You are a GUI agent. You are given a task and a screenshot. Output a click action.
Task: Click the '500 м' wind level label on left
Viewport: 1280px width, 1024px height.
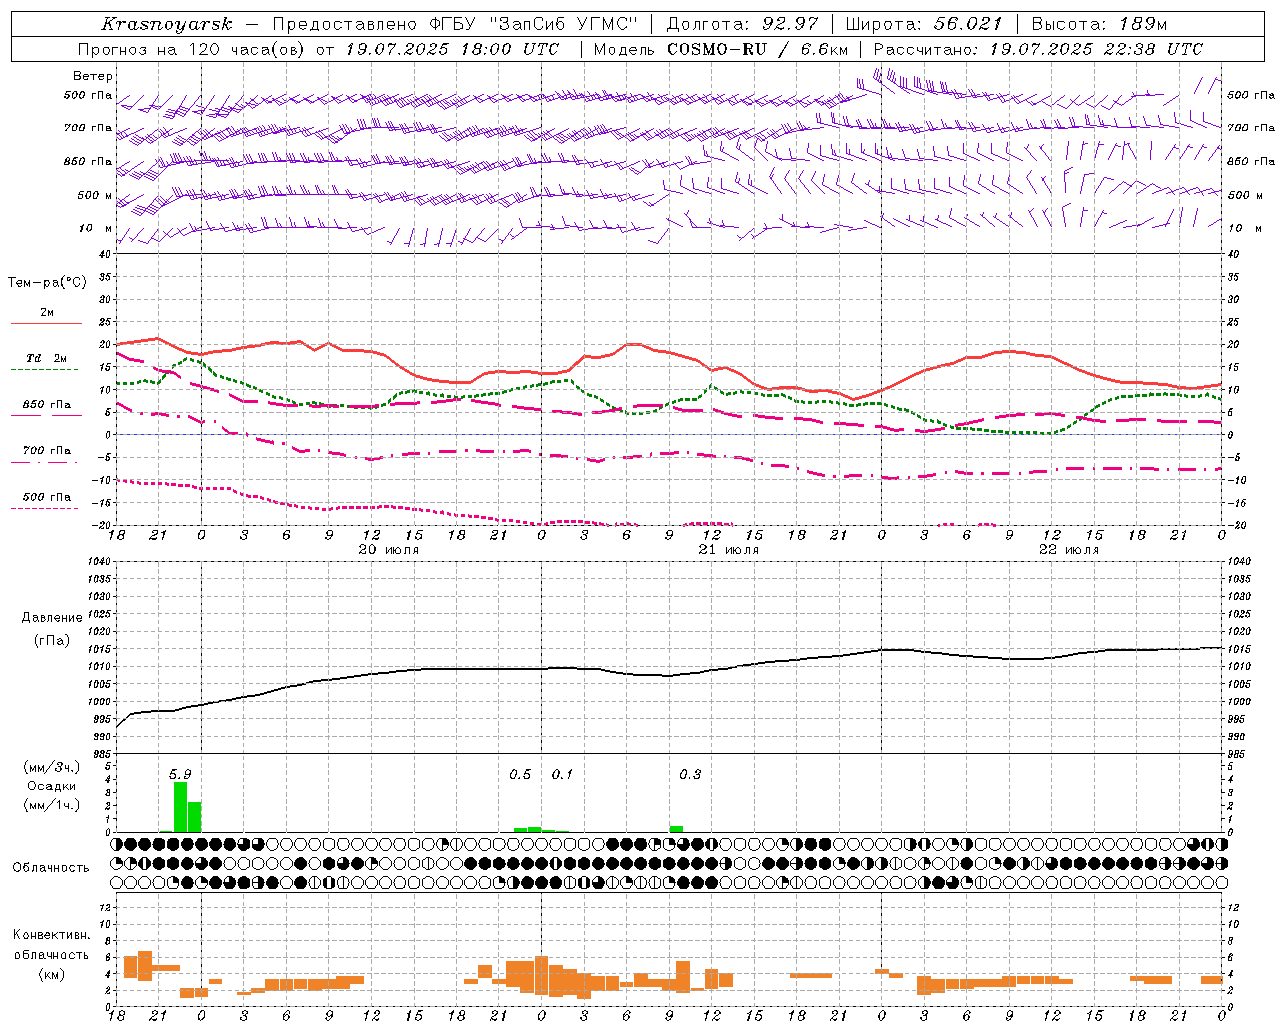[95, 196]
